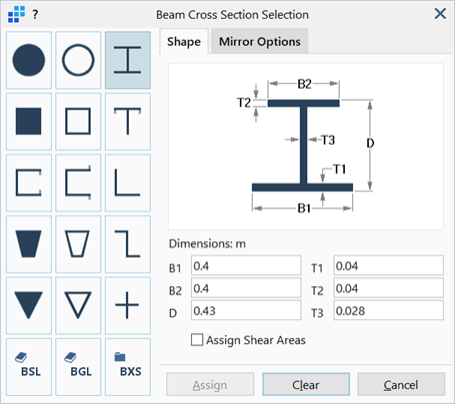Image resolution: width=455 pixels, height=404 pixels.
Task: Click the T3 web thickness field
Action: pos(388,311)
